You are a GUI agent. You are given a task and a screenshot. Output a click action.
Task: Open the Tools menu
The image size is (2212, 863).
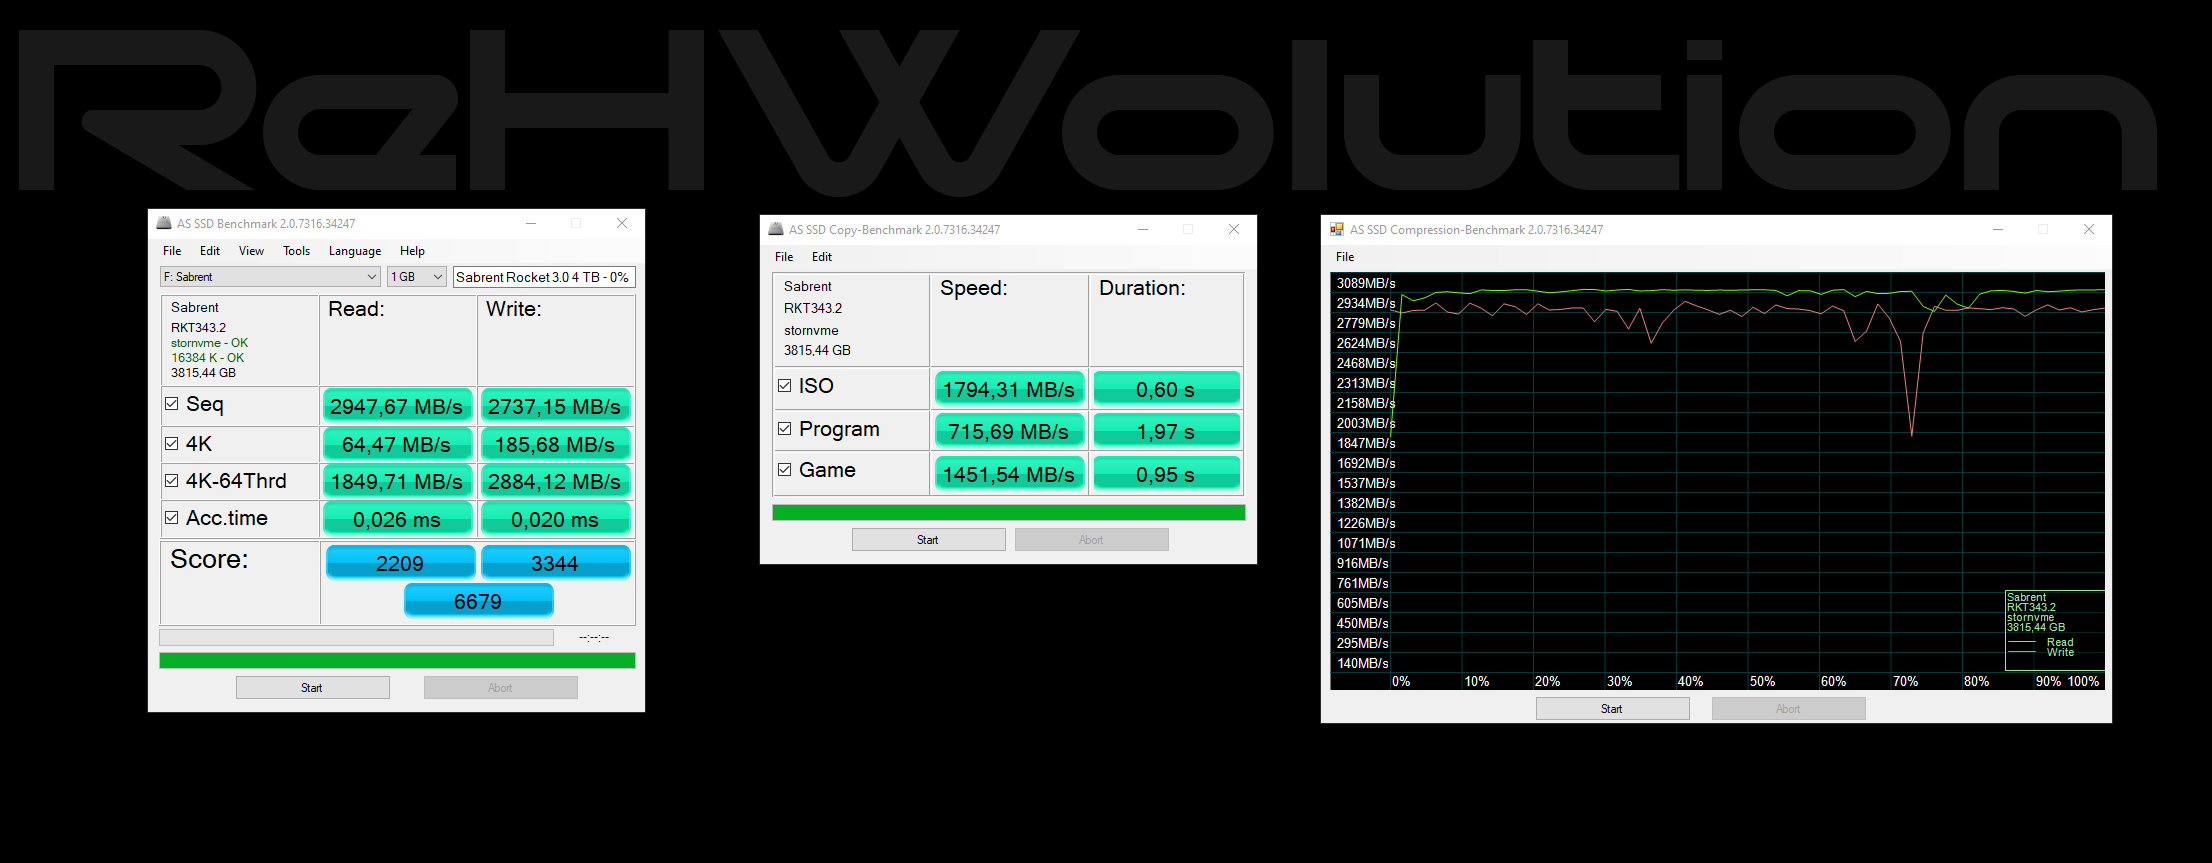point(297,251)
